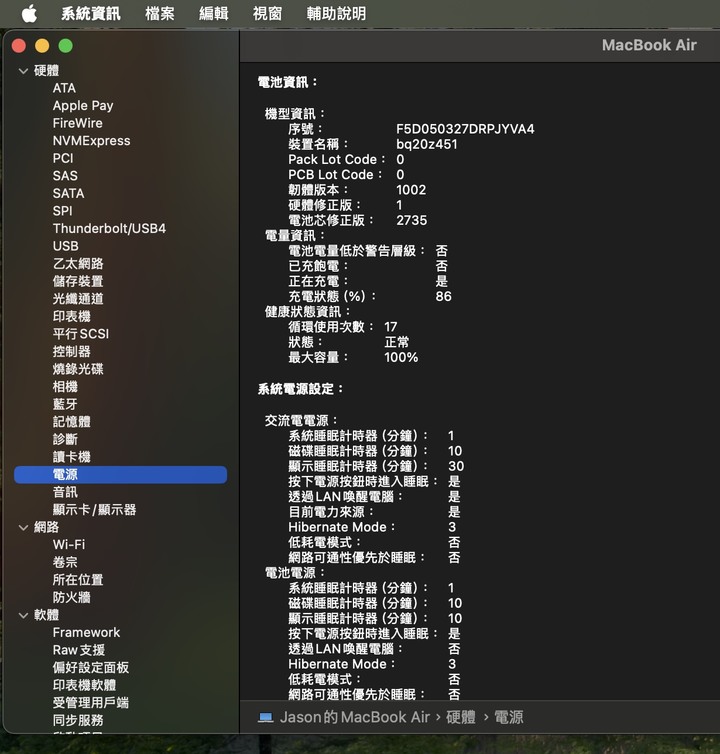The height and width of the screenshot is (754, 720).
Task: Select 診斷 in the sidebar
Action: point(65,439)
